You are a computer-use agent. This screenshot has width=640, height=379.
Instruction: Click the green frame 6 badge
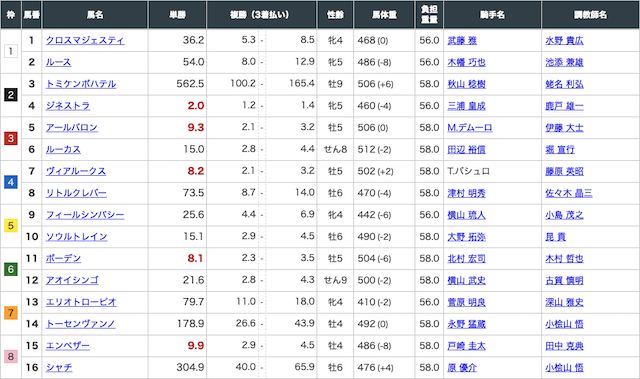pos(11,269)
